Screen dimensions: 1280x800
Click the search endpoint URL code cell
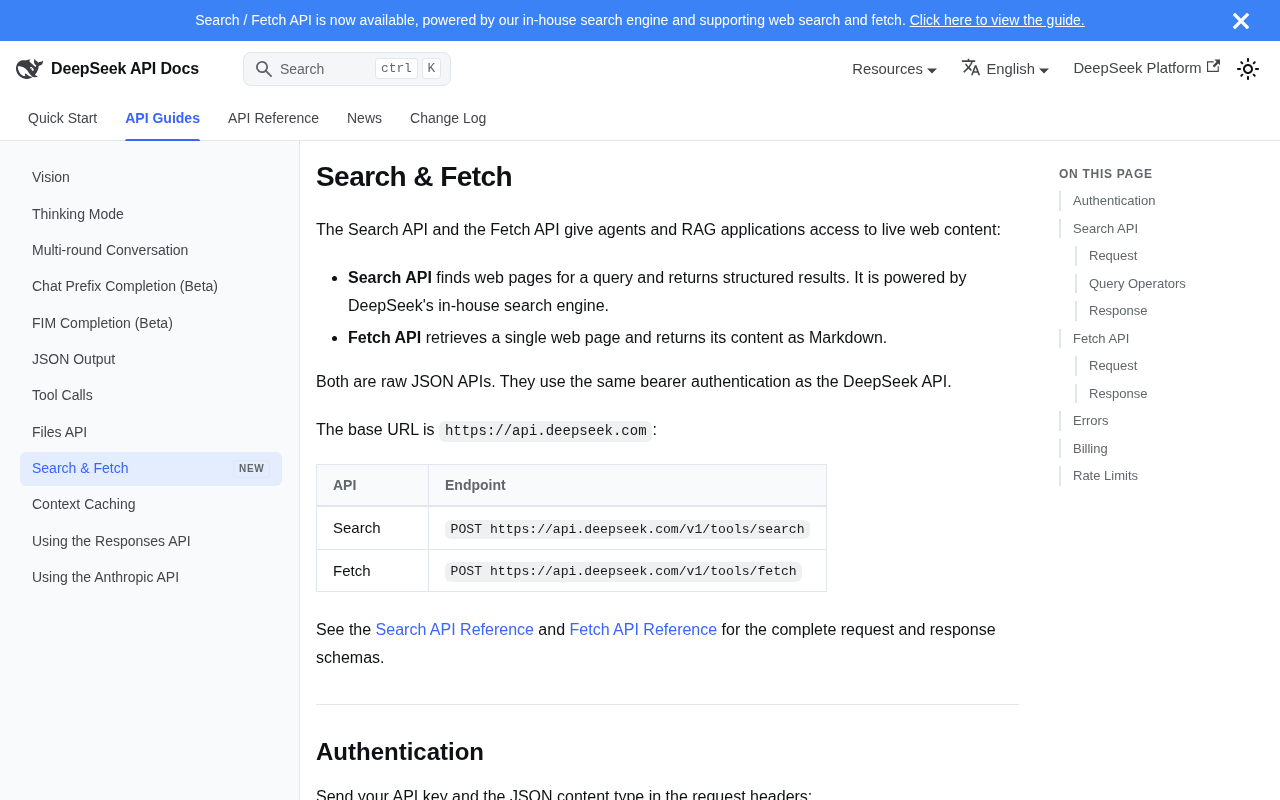click(x=627, y=529)
